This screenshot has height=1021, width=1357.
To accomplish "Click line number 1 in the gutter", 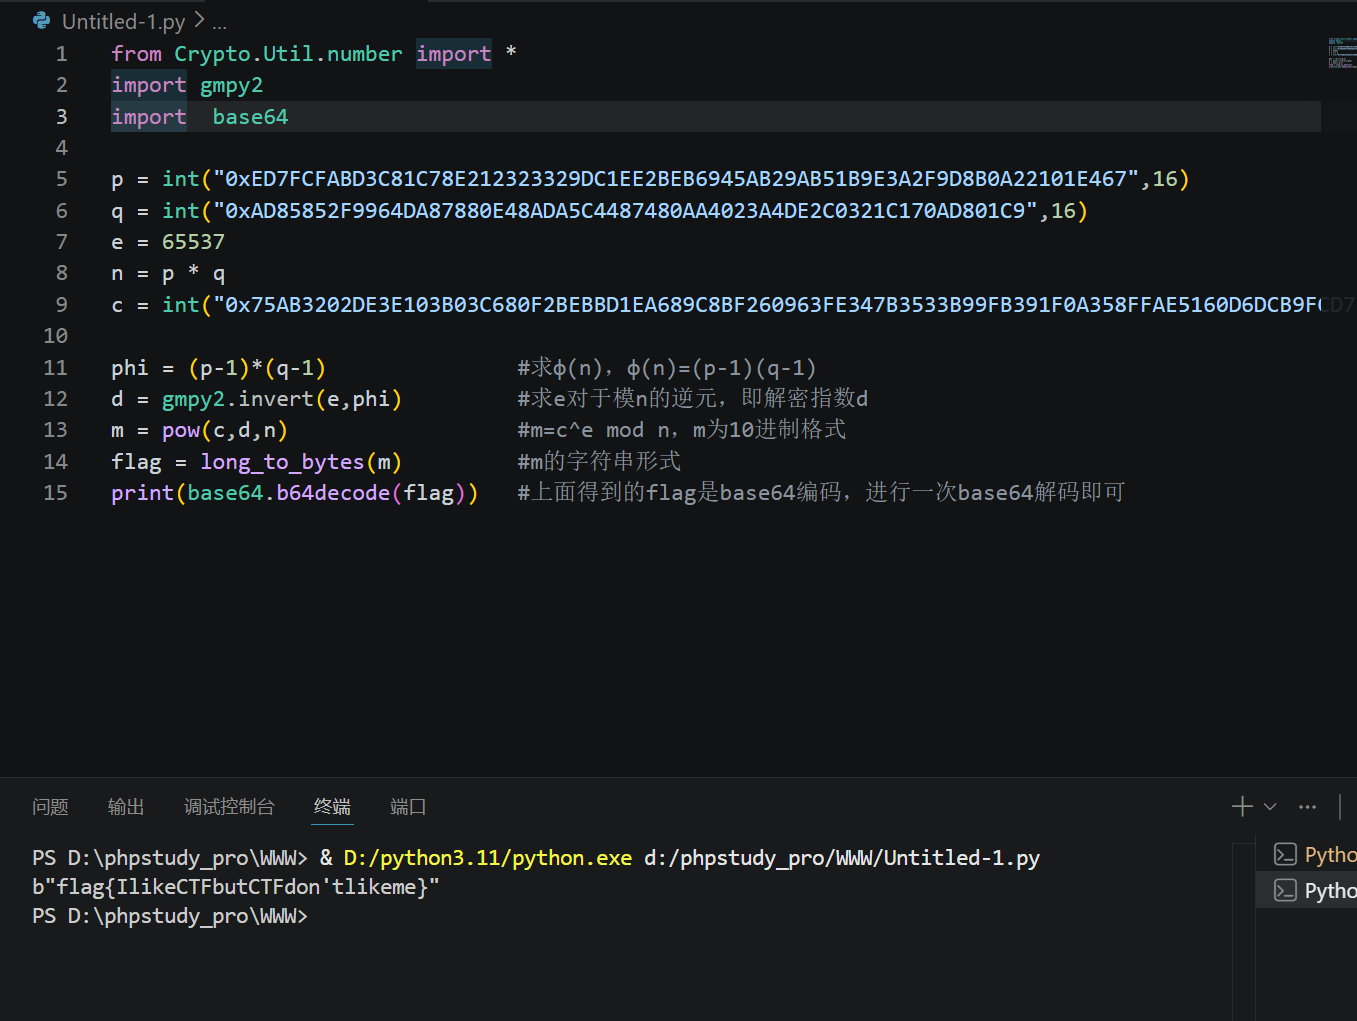I will [62, 54].
